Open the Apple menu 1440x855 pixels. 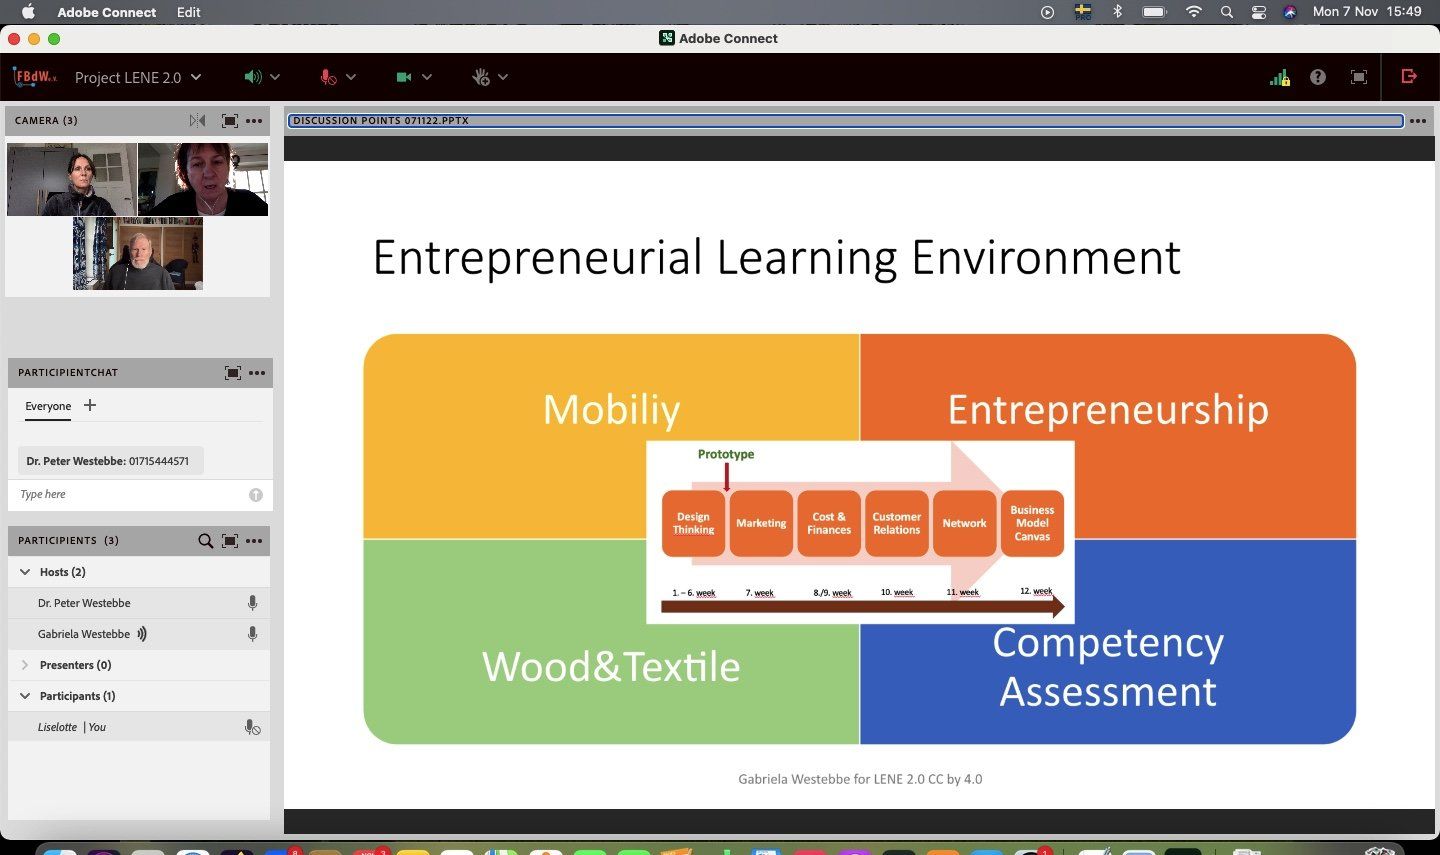[28, 12]
